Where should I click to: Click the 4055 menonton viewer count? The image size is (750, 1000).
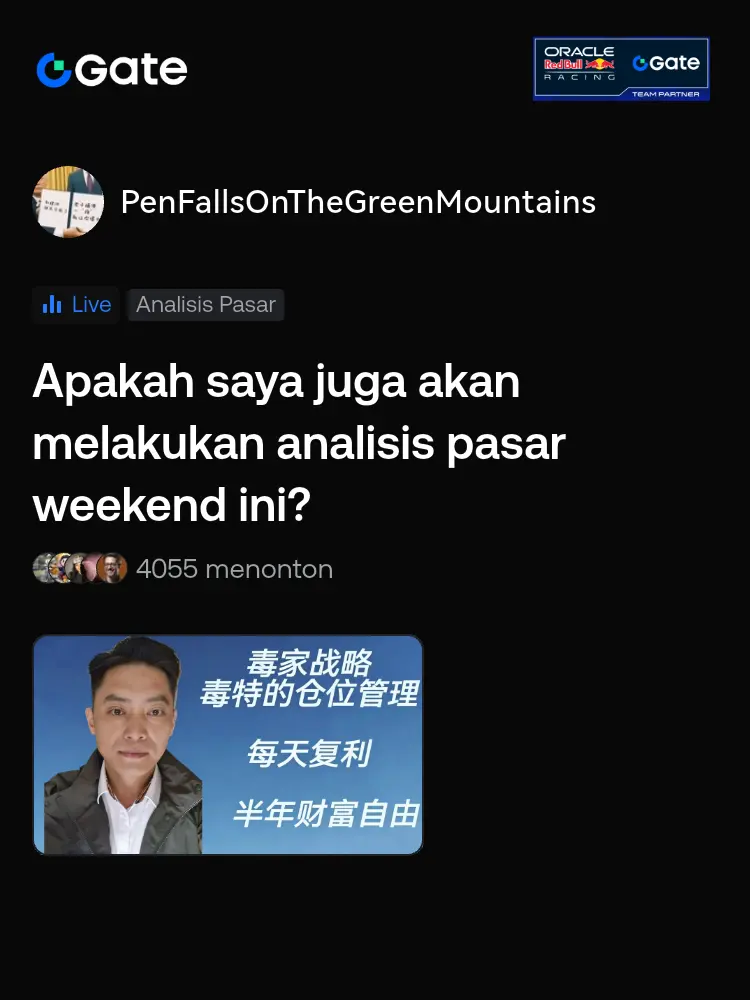pos(235,569)
